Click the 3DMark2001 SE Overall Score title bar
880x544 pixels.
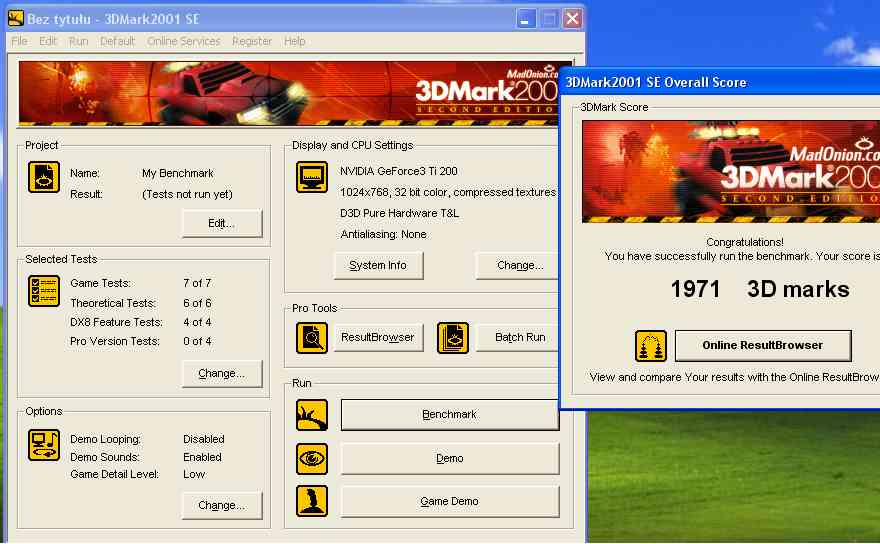click(721, 83)
